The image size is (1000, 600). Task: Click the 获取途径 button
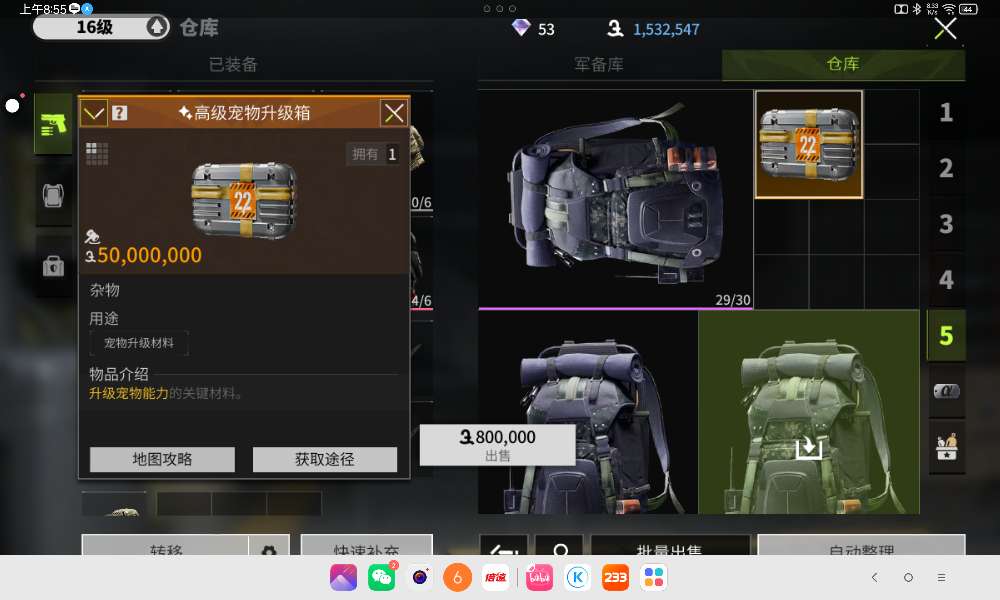[325, 459]
